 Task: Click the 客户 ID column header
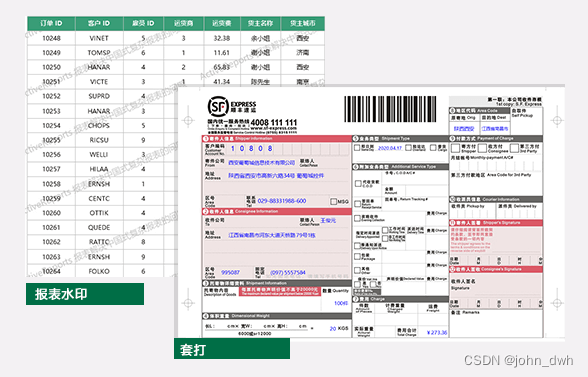click(99, 23)
